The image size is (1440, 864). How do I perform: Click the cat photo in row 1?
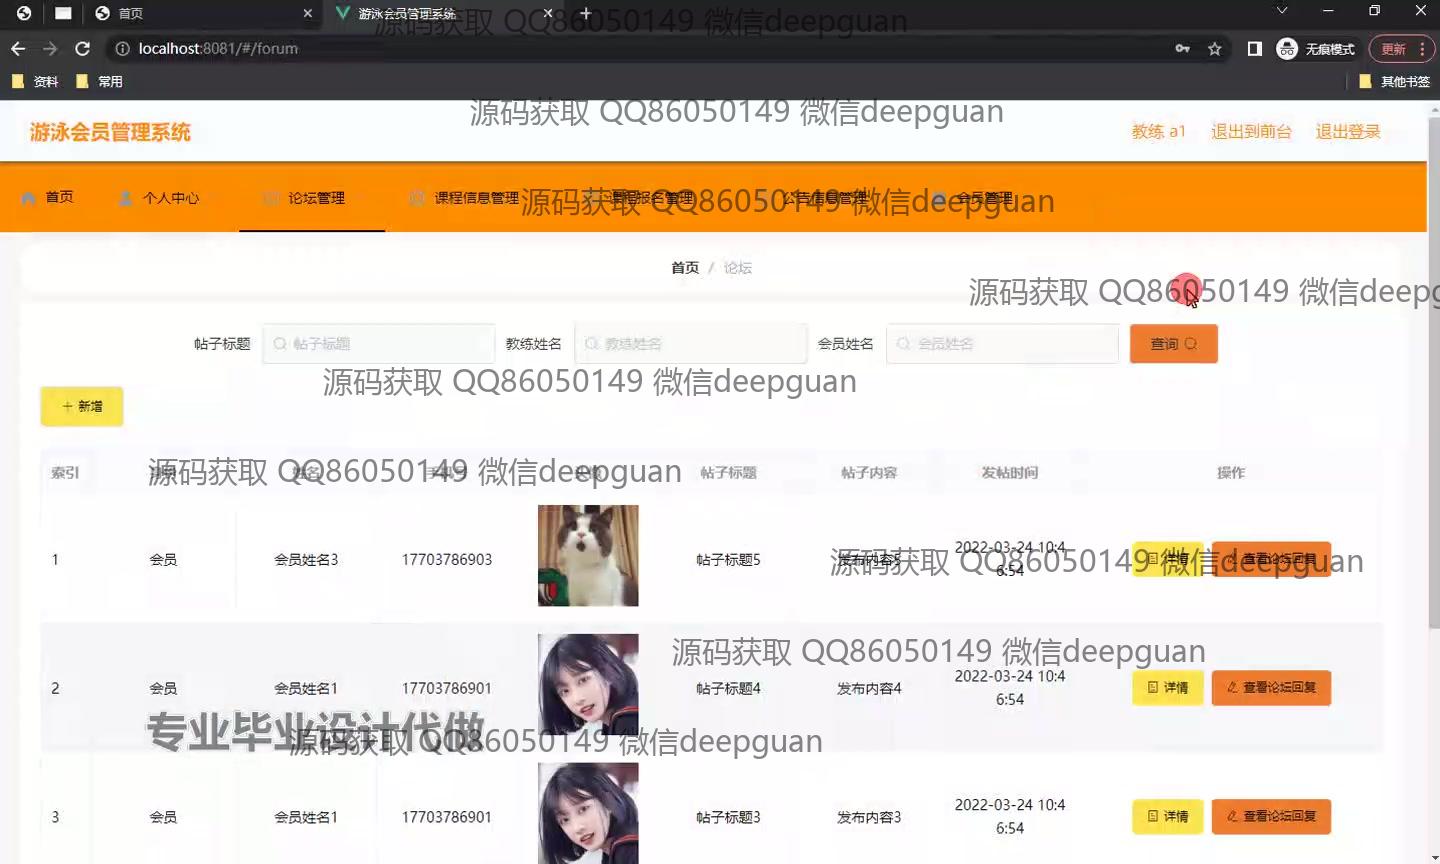pyautogui.click(x=588, y=555)
